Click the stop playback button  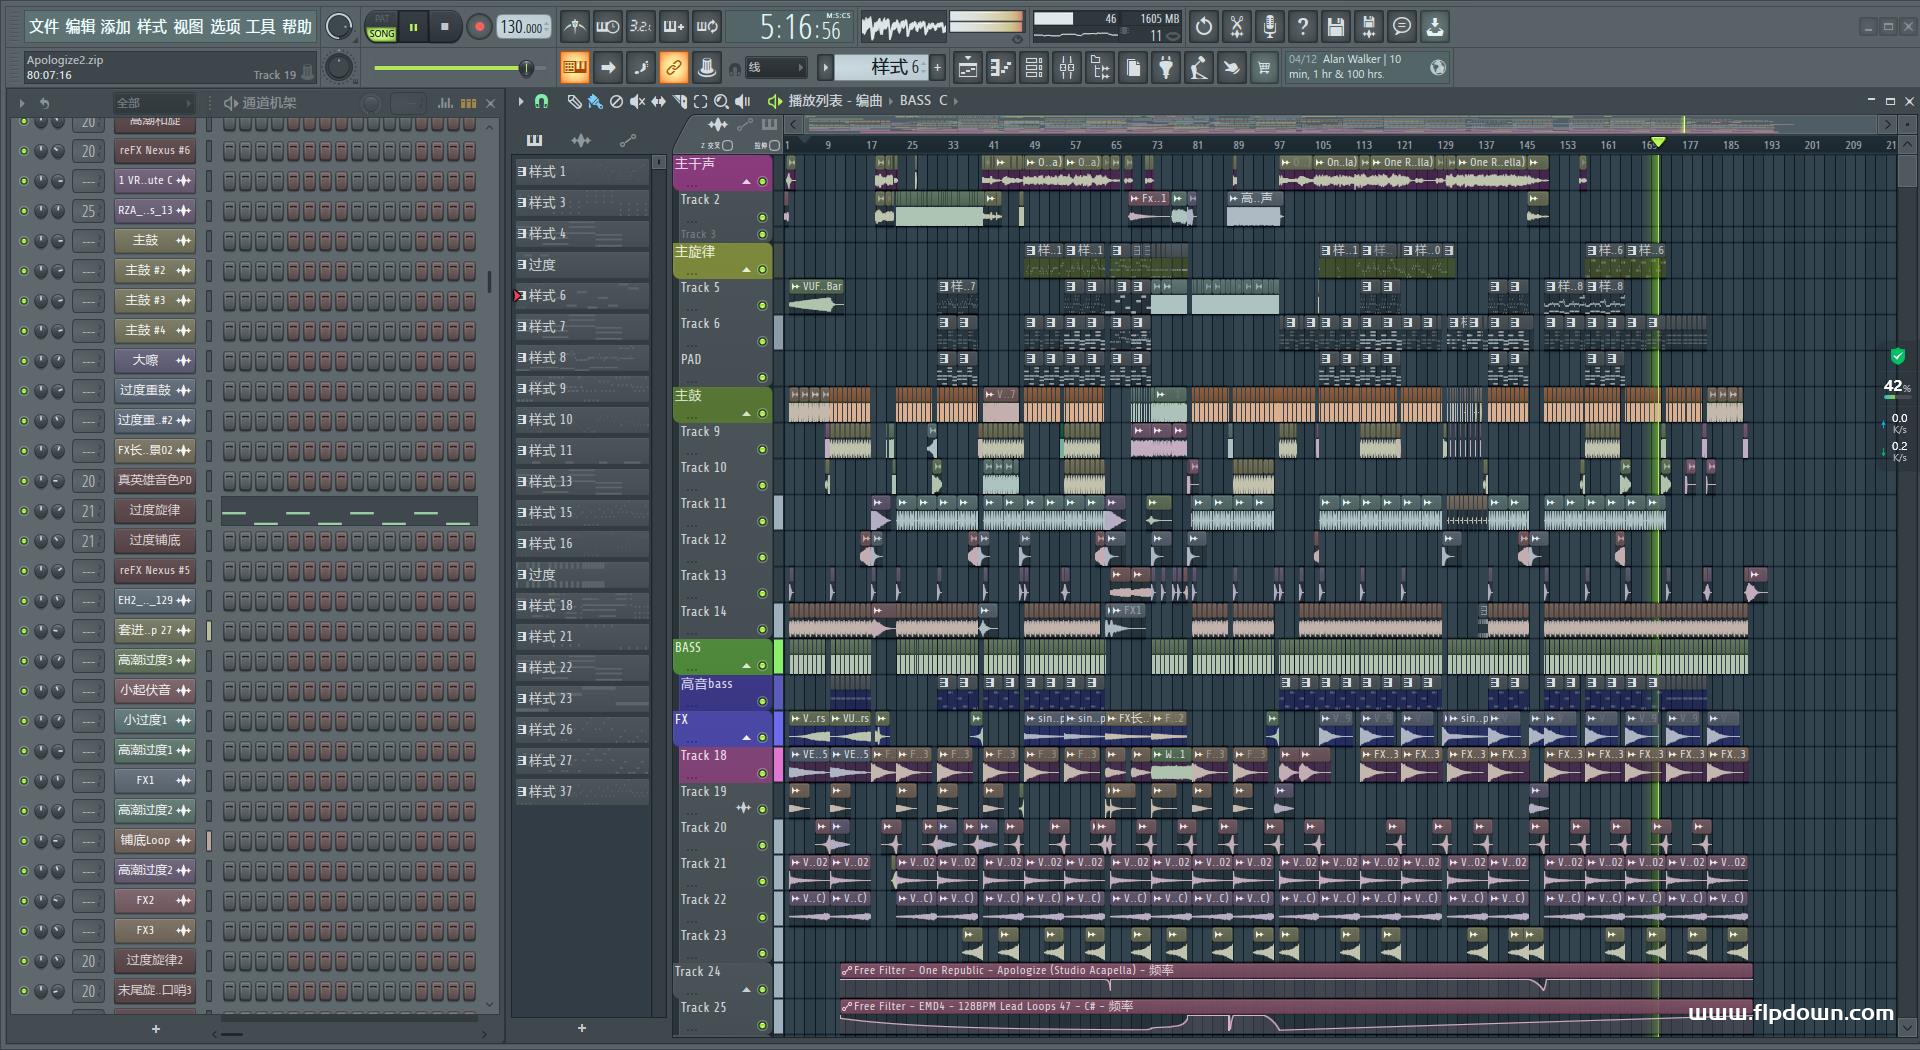(445, 27)
